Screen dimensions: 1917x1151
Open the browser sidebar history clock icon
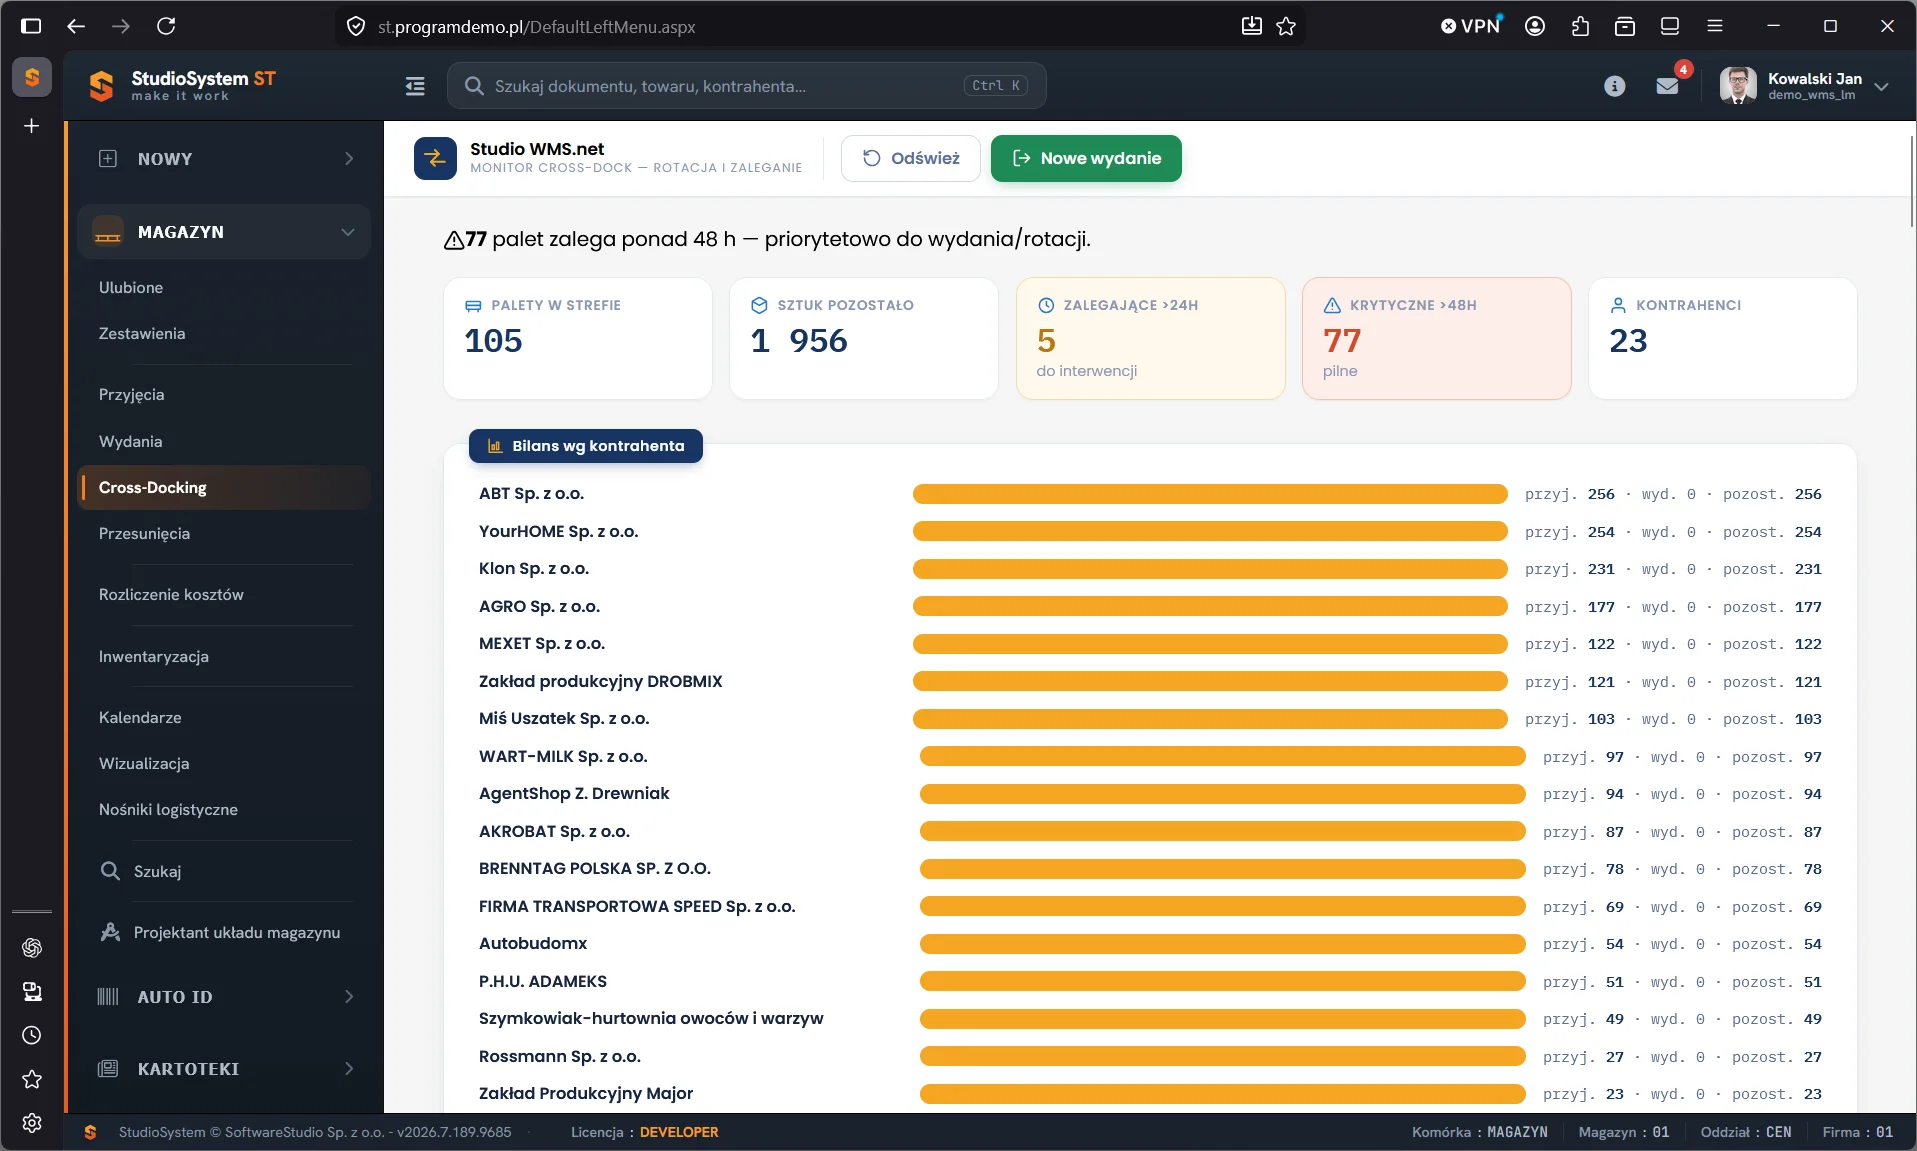coord(32,1035)
